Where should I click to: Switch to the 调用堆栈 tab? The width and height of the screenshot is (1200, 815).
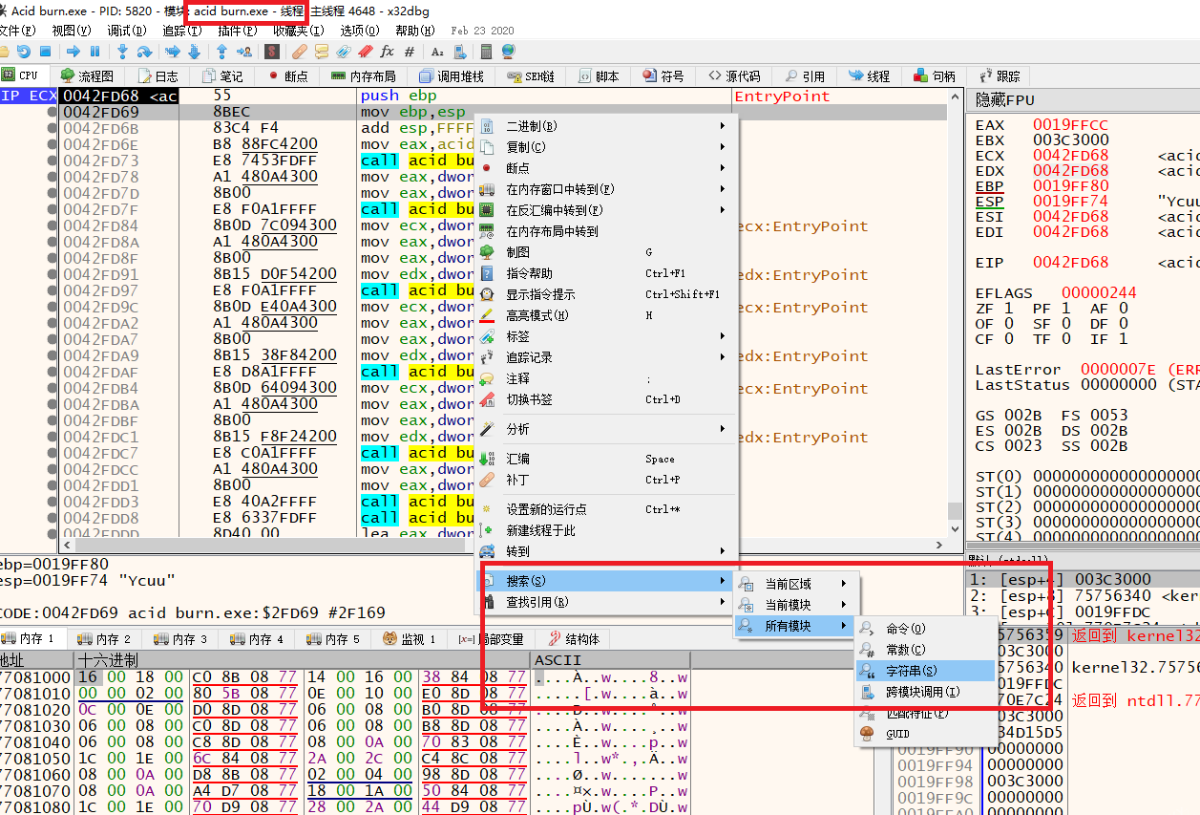coord(450,76)
